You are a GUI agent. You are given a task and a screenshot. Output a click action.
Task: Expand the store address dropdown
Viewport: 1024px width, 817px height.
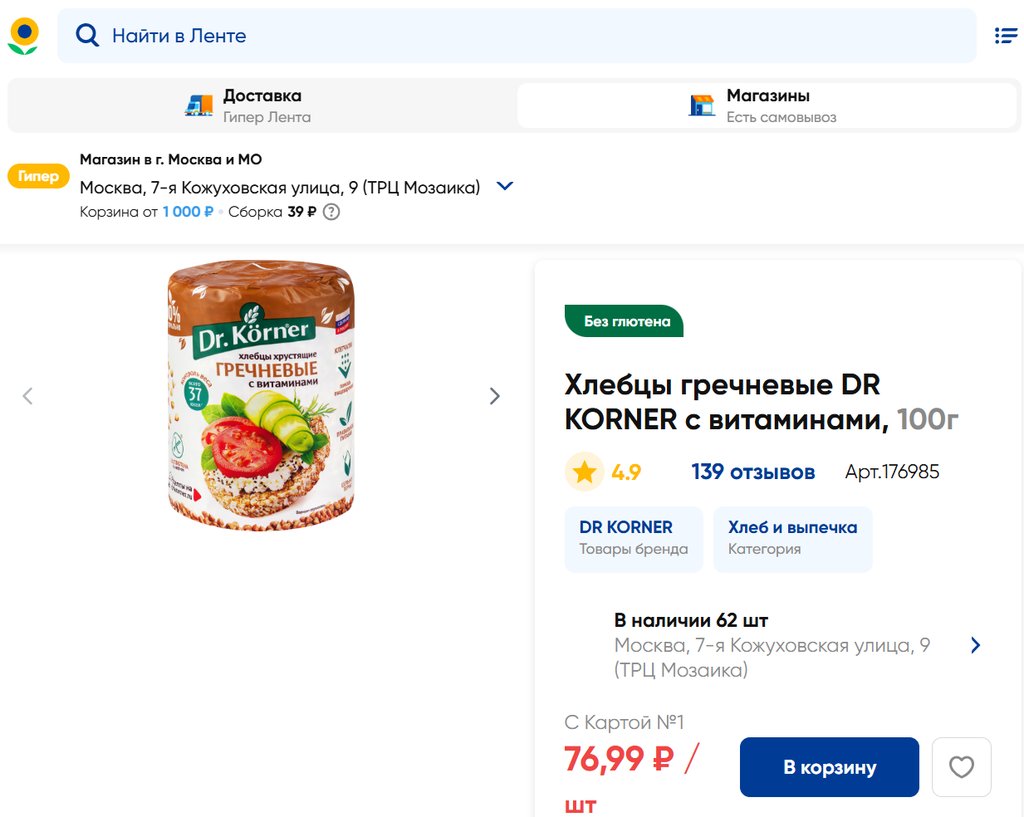coord(505,186)
